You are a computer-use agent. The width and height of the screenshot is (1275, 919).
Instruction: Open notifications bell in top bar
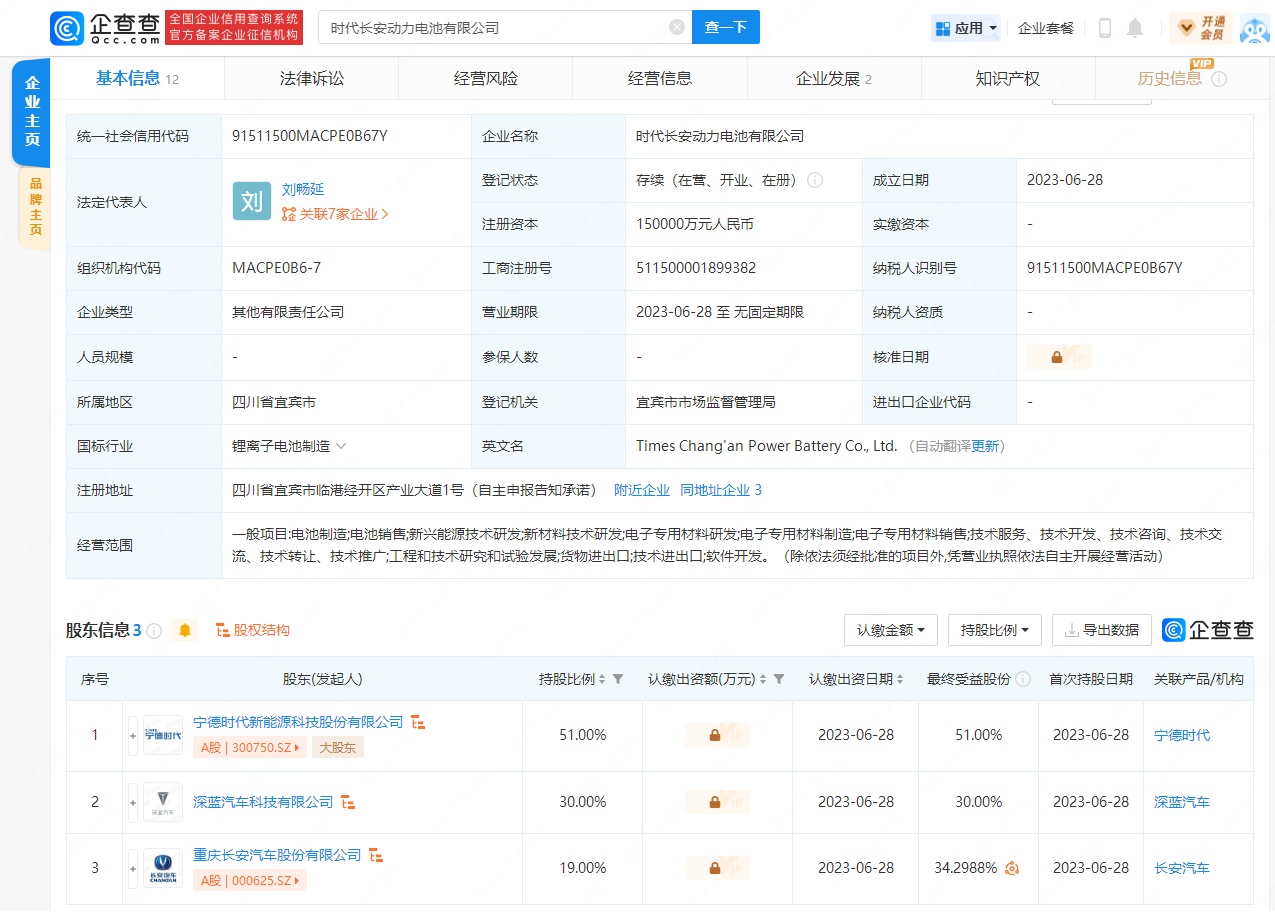coord(1135,28)
